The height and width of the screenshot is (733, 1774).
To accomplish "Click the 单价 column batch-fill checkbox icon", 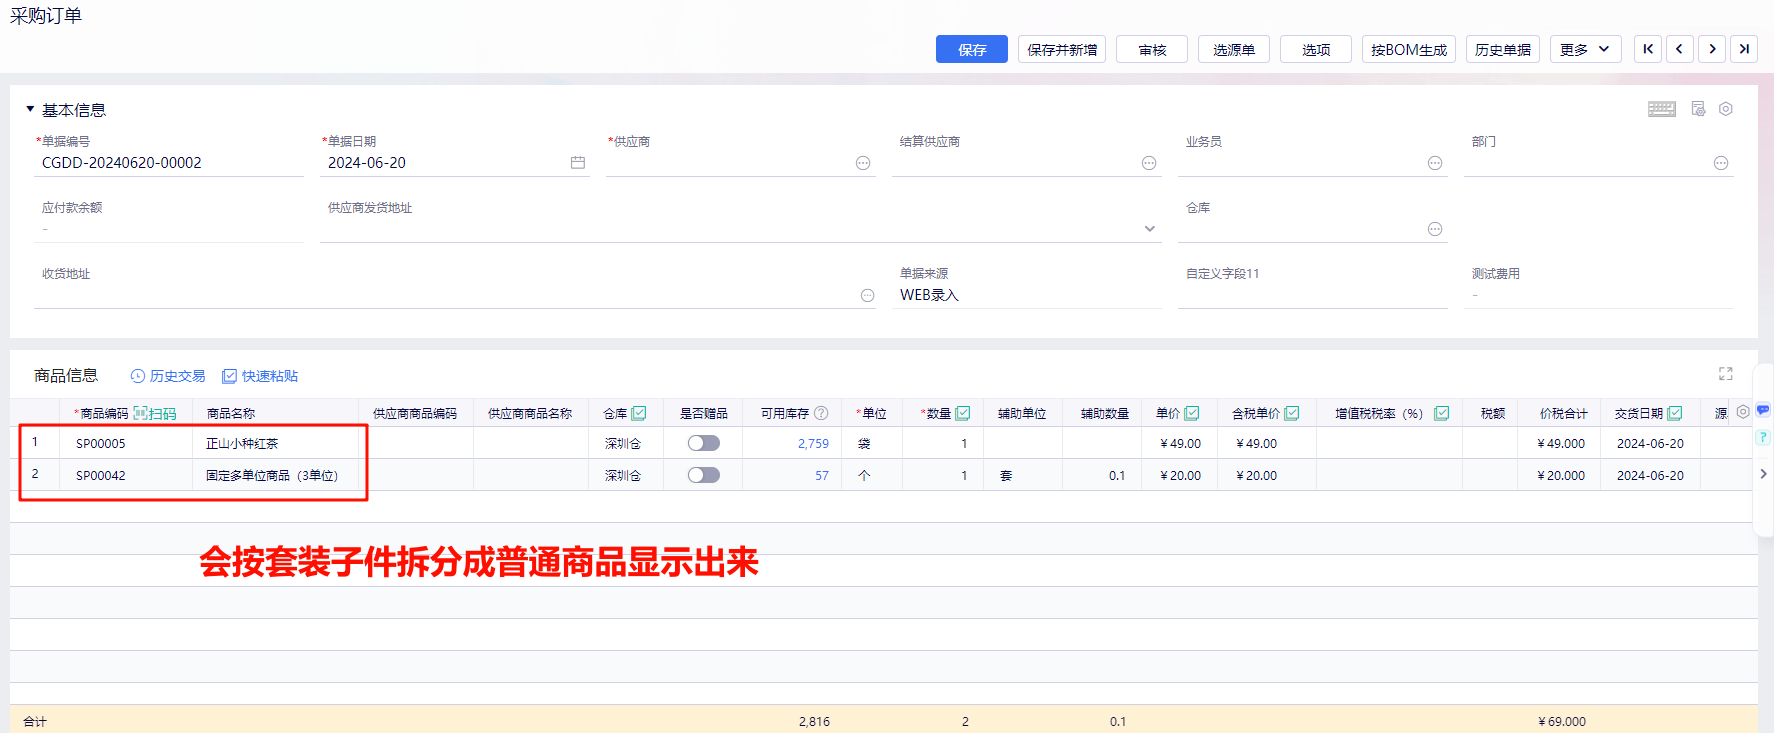I will click(x=1192, y=413).
